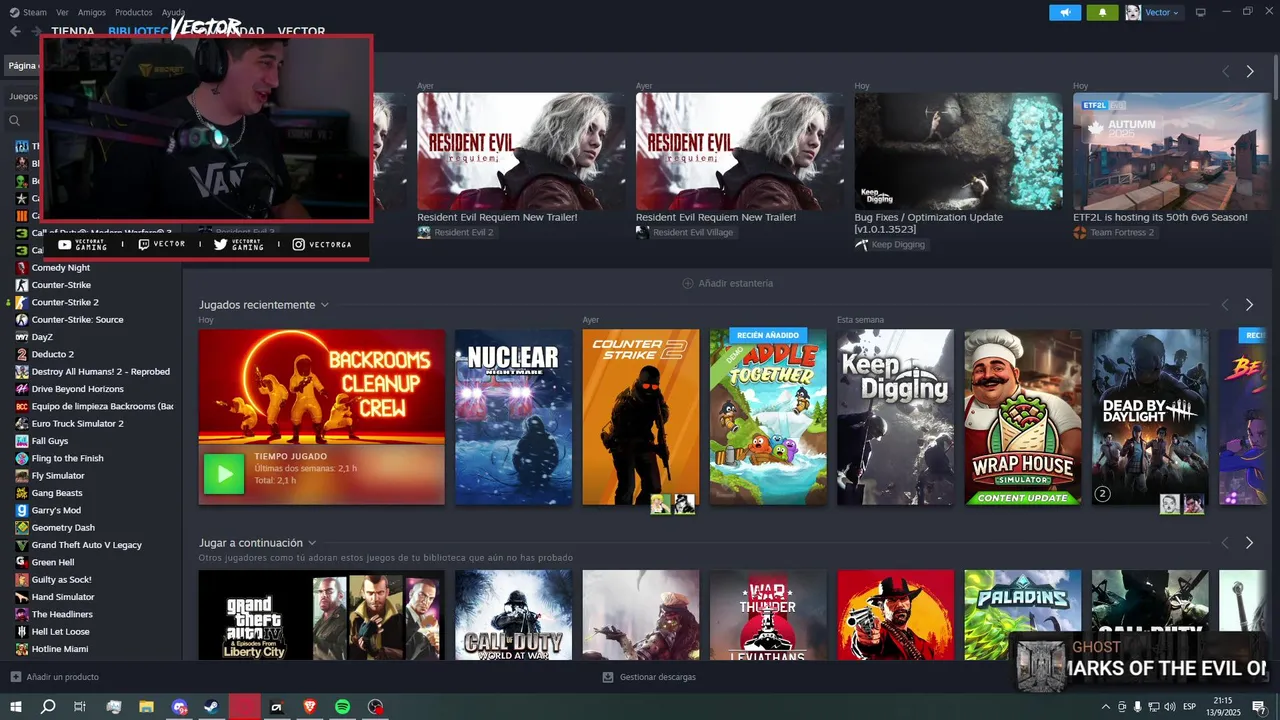
Task: Open the Steam announcements megaphone button
Action: point(1065,12)
